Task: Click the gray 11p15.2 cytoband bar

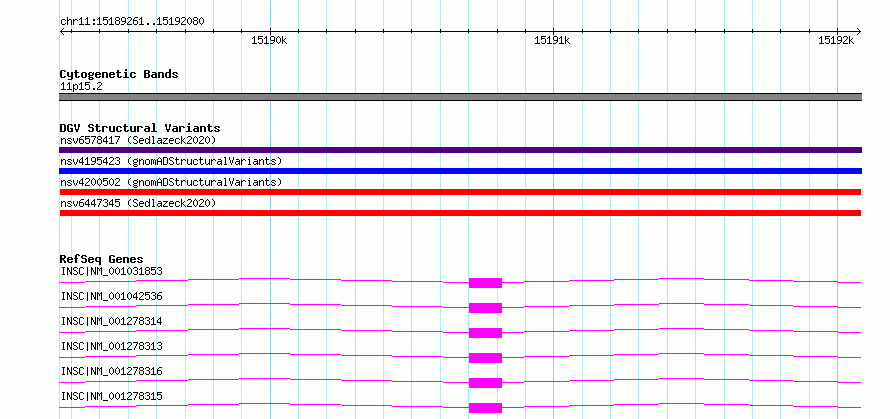Action: [460, 97]
